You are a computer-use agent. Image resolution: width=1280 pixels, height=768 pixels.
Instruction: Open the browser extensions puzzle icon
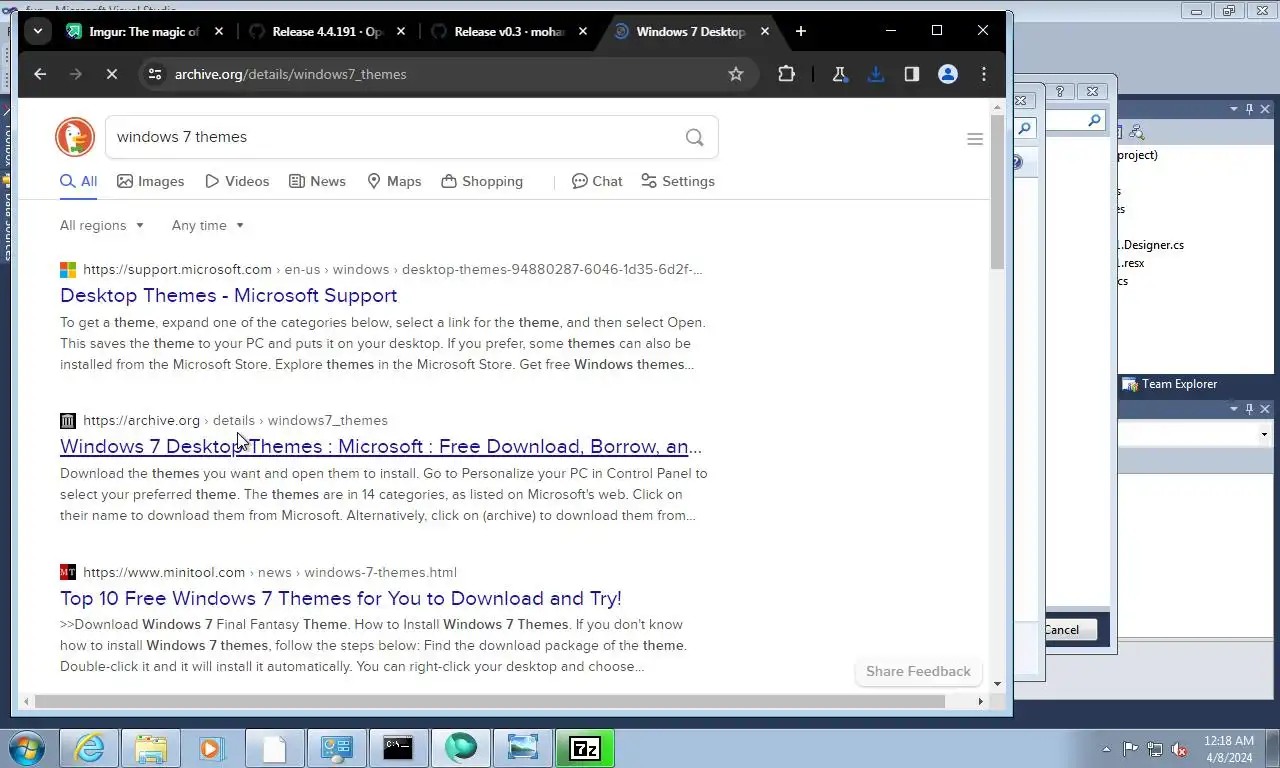786,74
